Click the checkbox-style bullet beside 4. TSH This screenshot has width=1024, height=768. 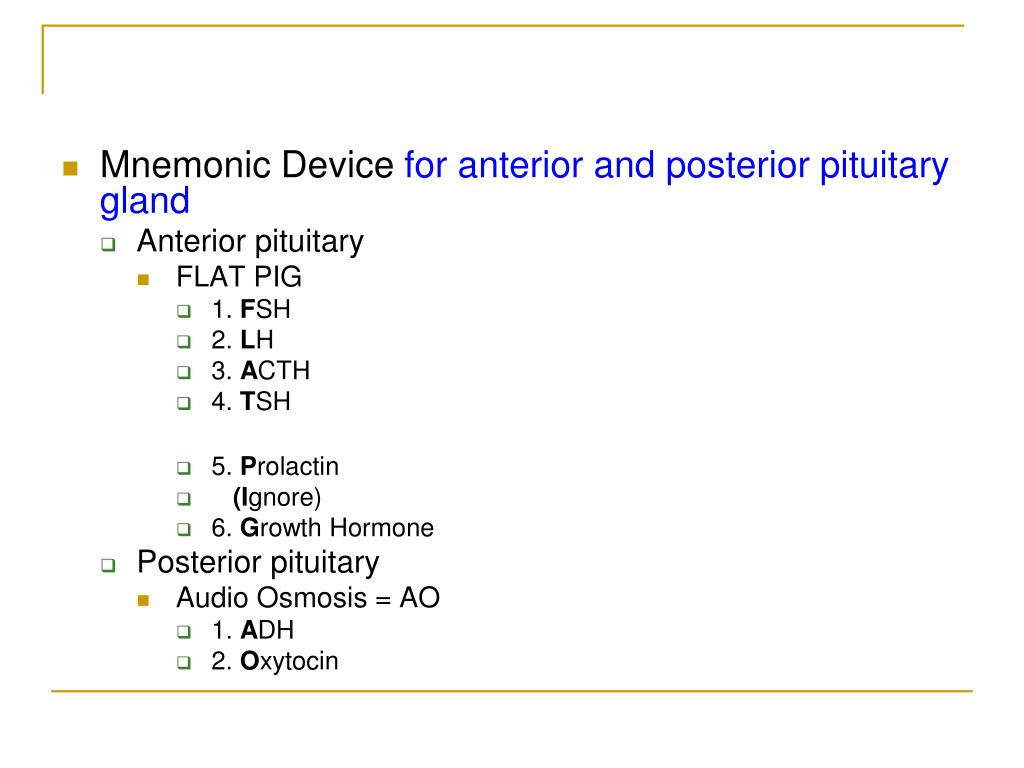click(184, 403)
